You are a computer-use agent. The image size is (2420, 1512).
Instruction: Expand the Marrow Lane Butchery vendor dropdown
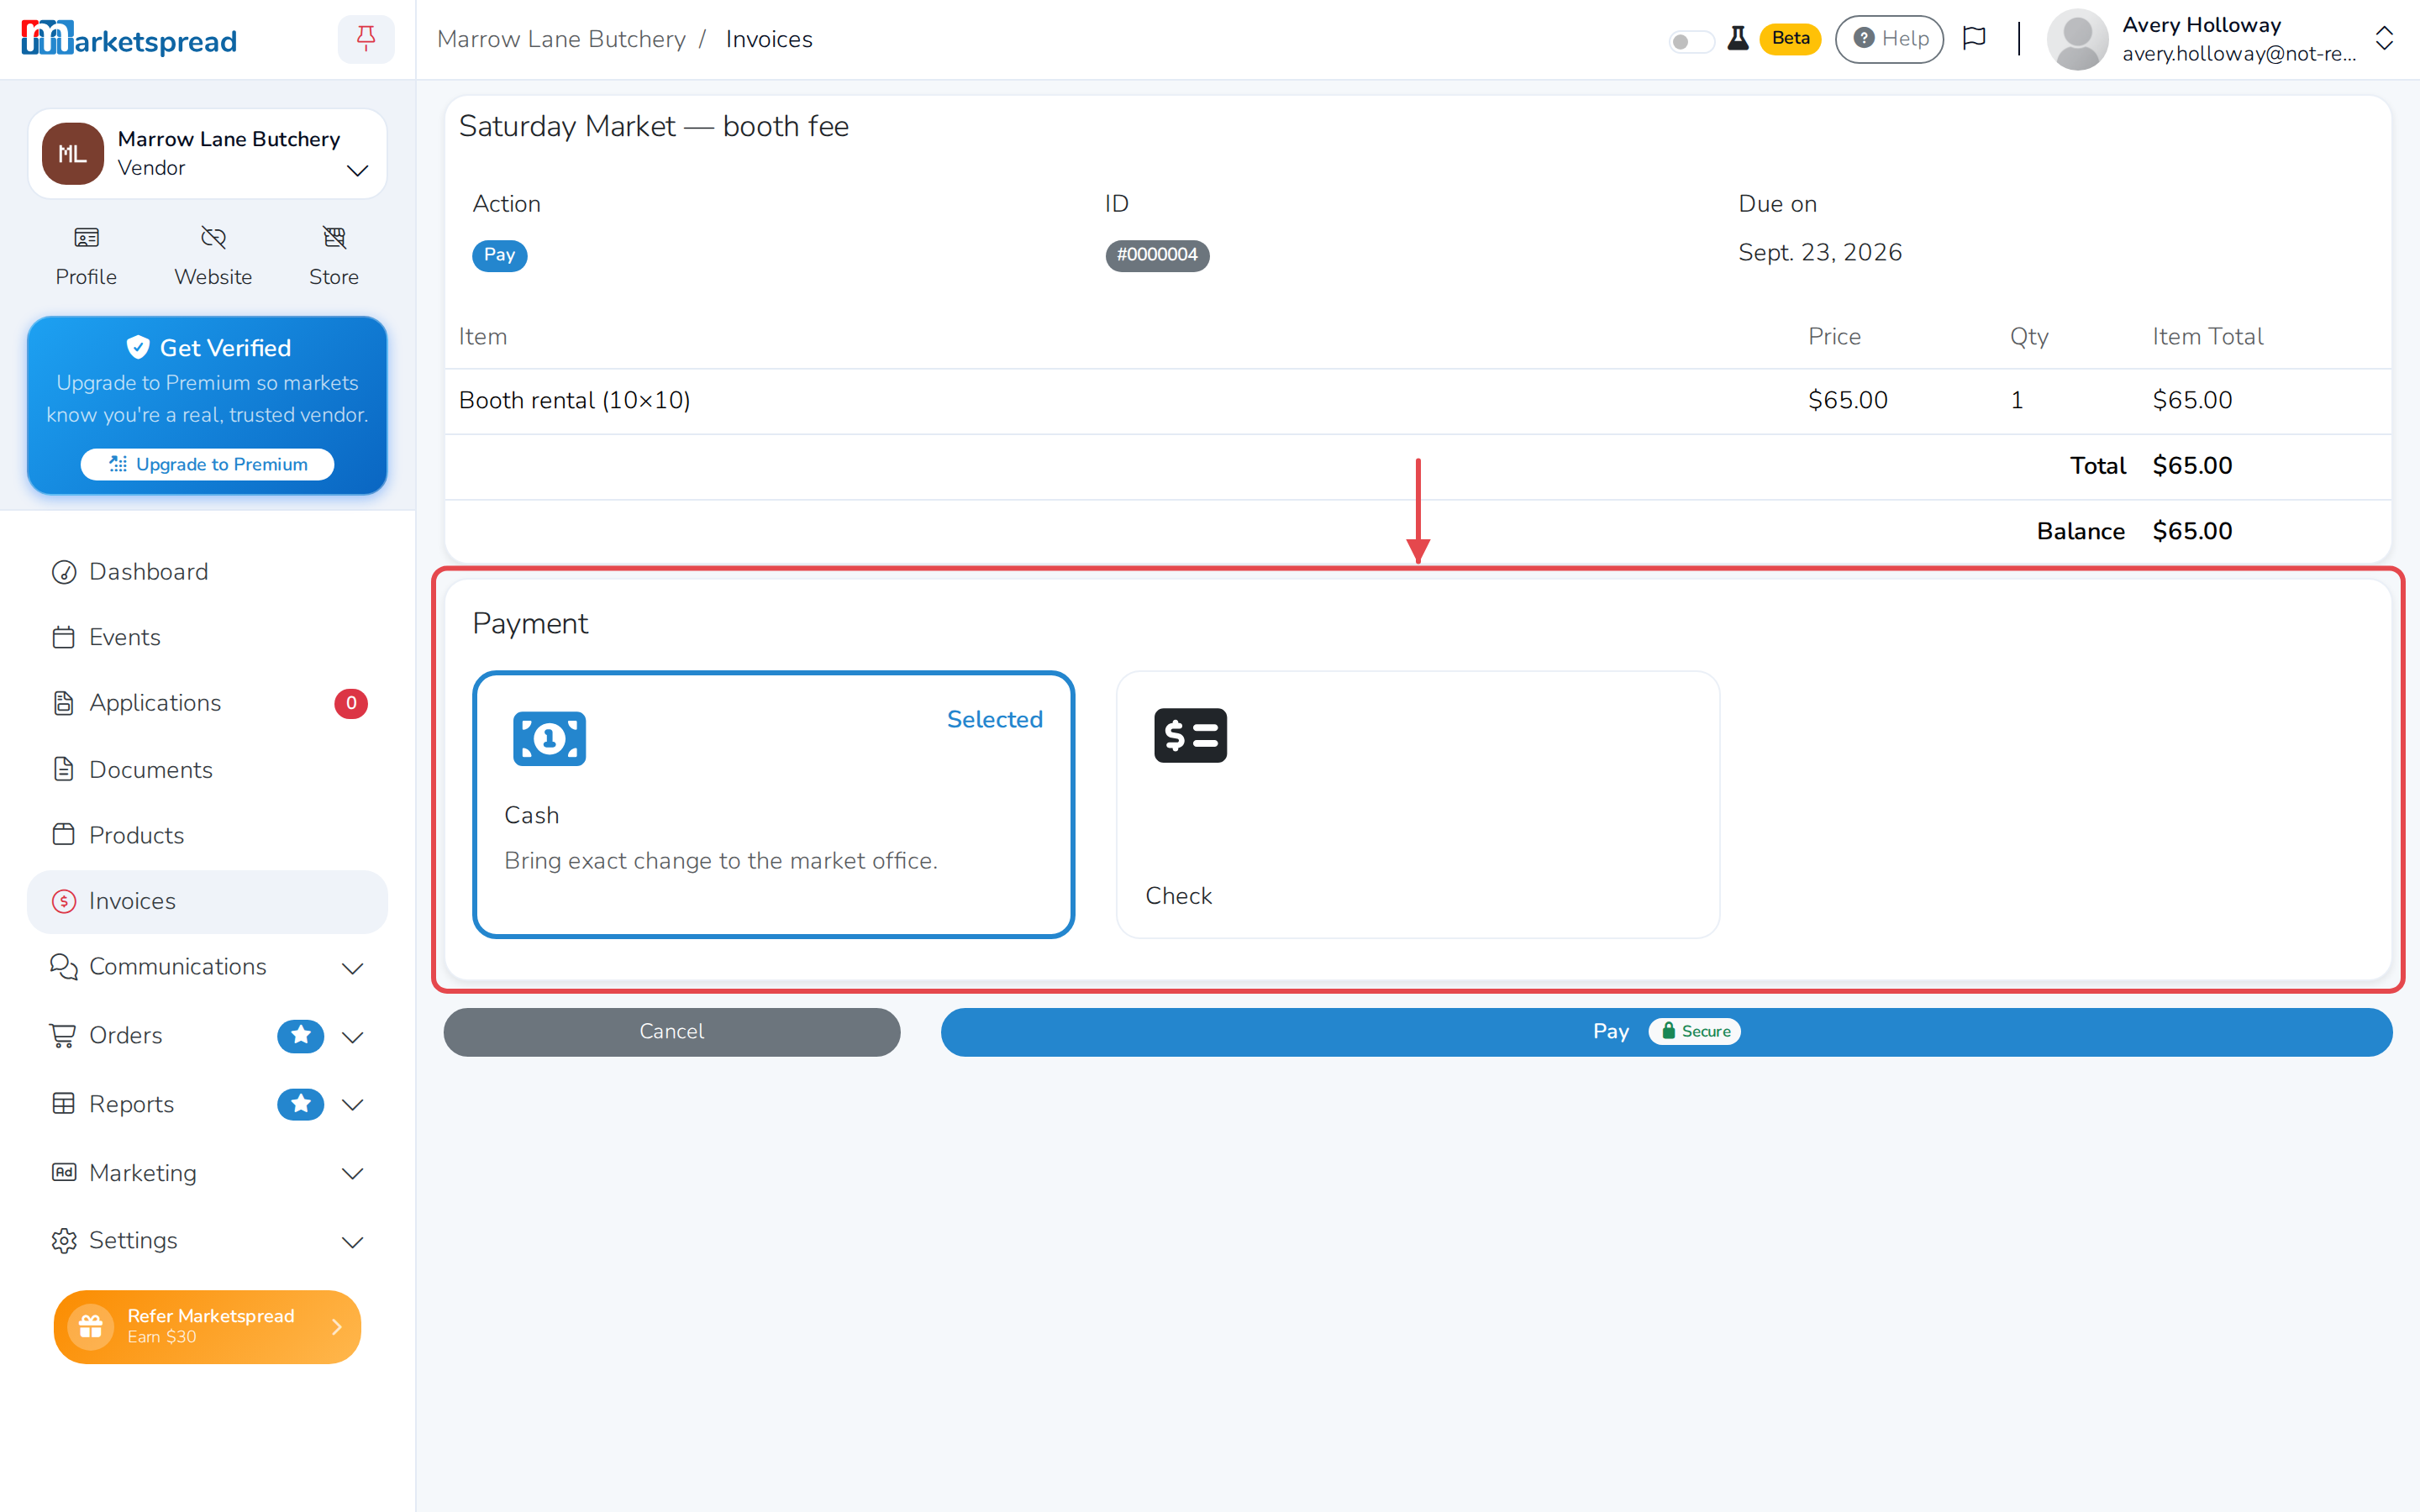pos(357,170)
